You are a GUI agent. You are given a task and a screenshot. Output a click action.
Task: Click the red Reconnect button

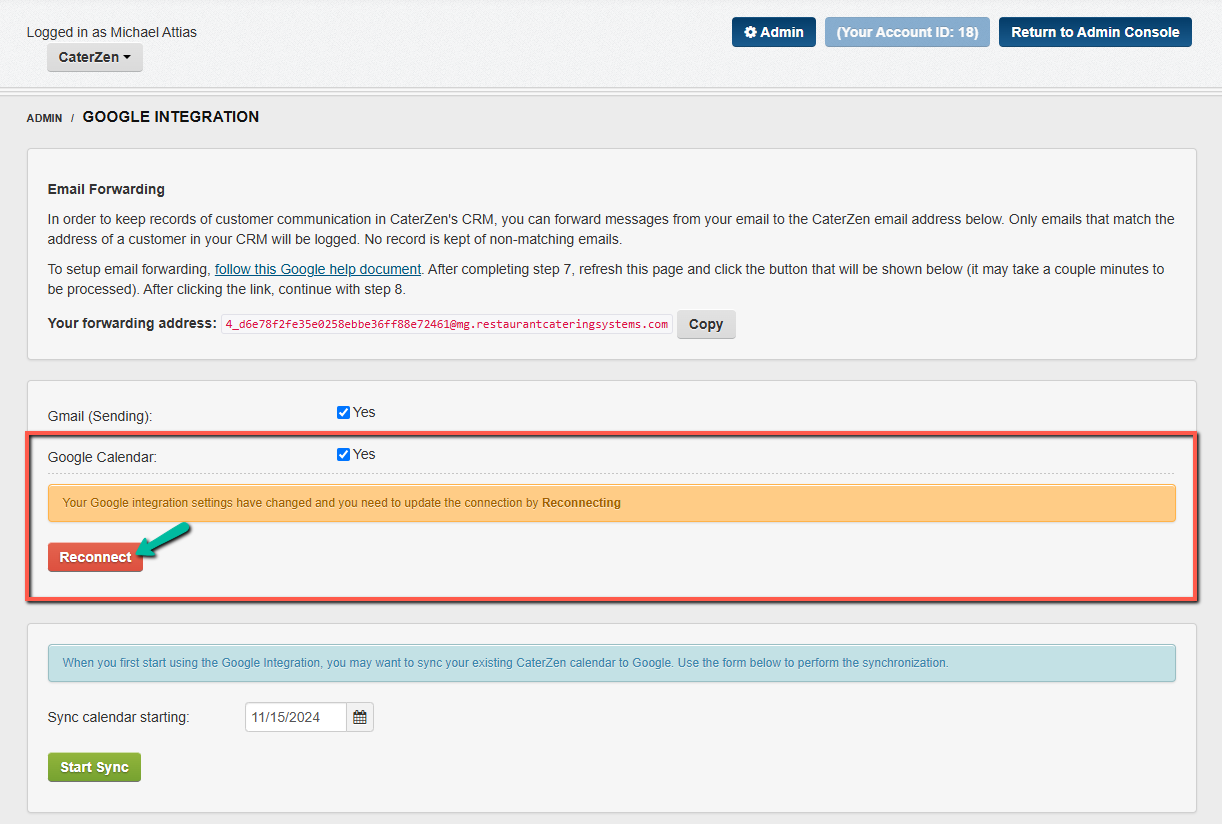click(x=95, y=557)
